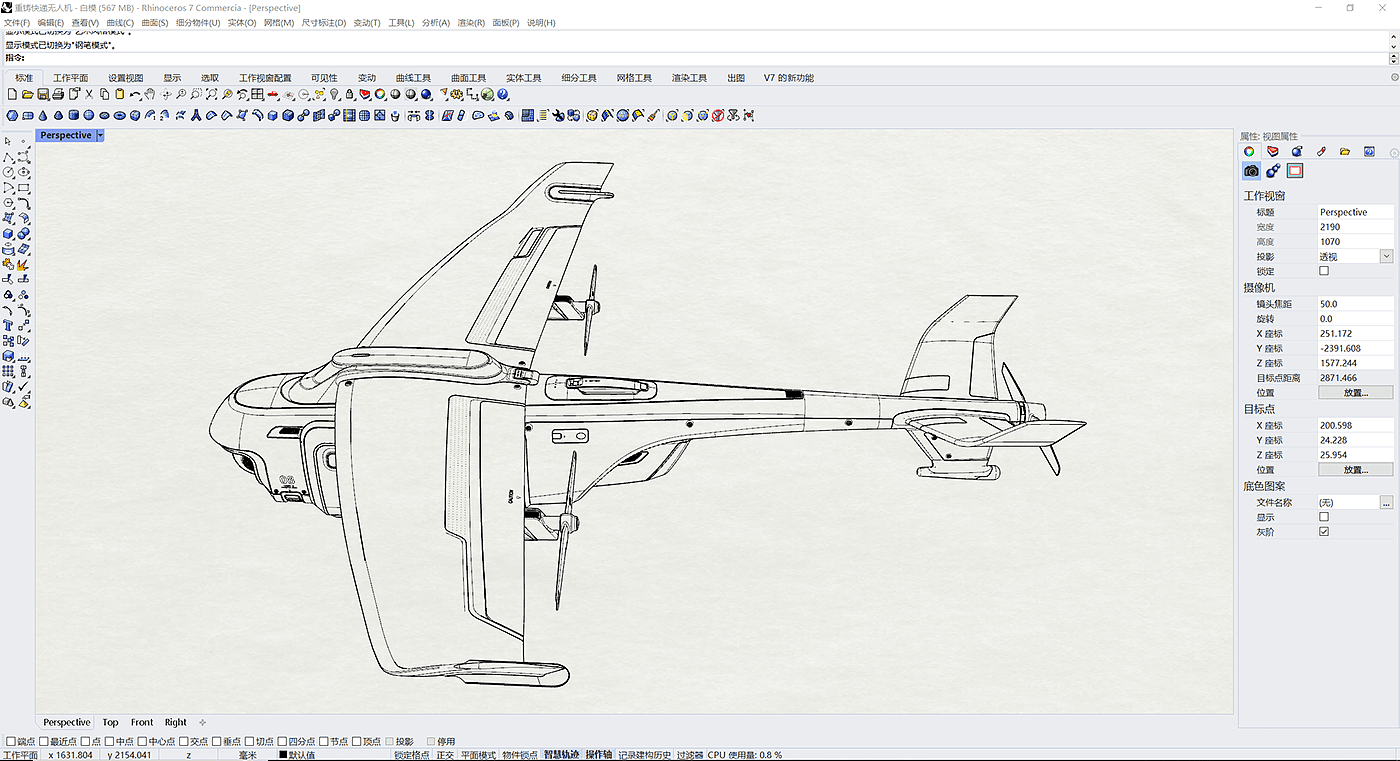Click the camera position 放置... button
The image size is (1400, 761).
(x=1355, y=393)
